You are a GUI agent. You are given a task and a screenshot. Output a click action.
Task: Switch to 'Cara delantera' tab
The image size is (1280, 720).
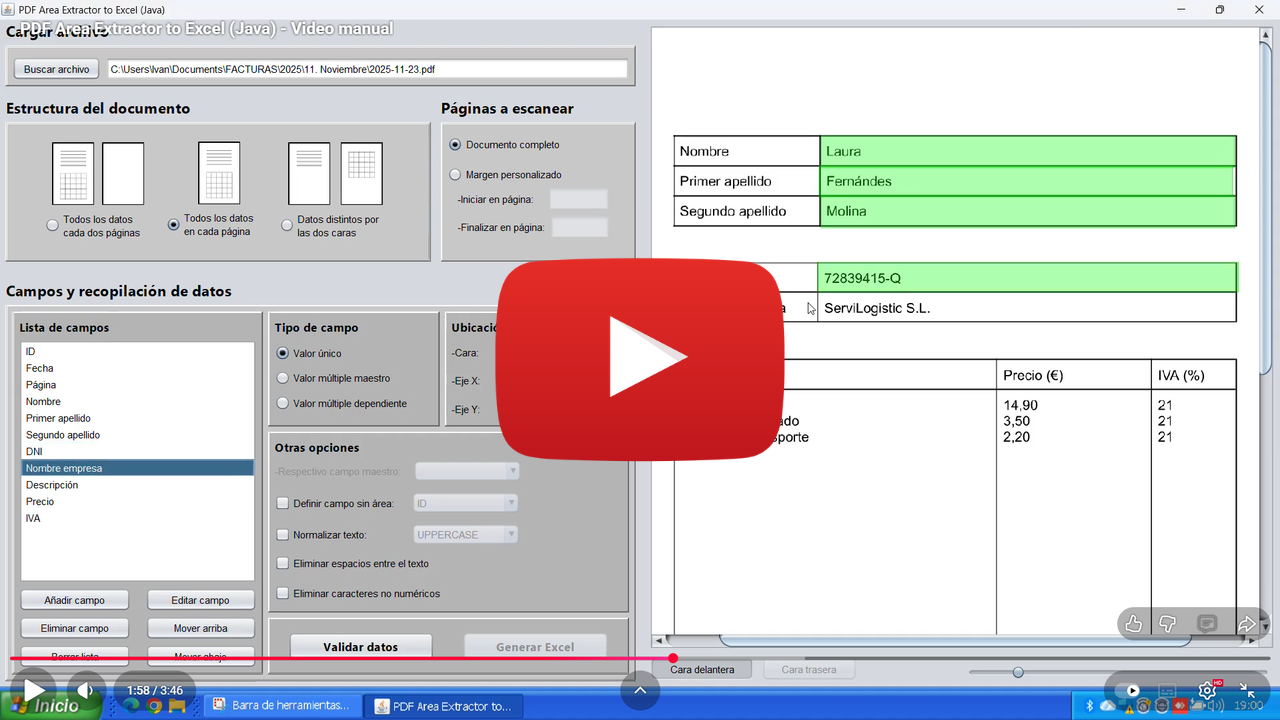[x=702, y=670]
